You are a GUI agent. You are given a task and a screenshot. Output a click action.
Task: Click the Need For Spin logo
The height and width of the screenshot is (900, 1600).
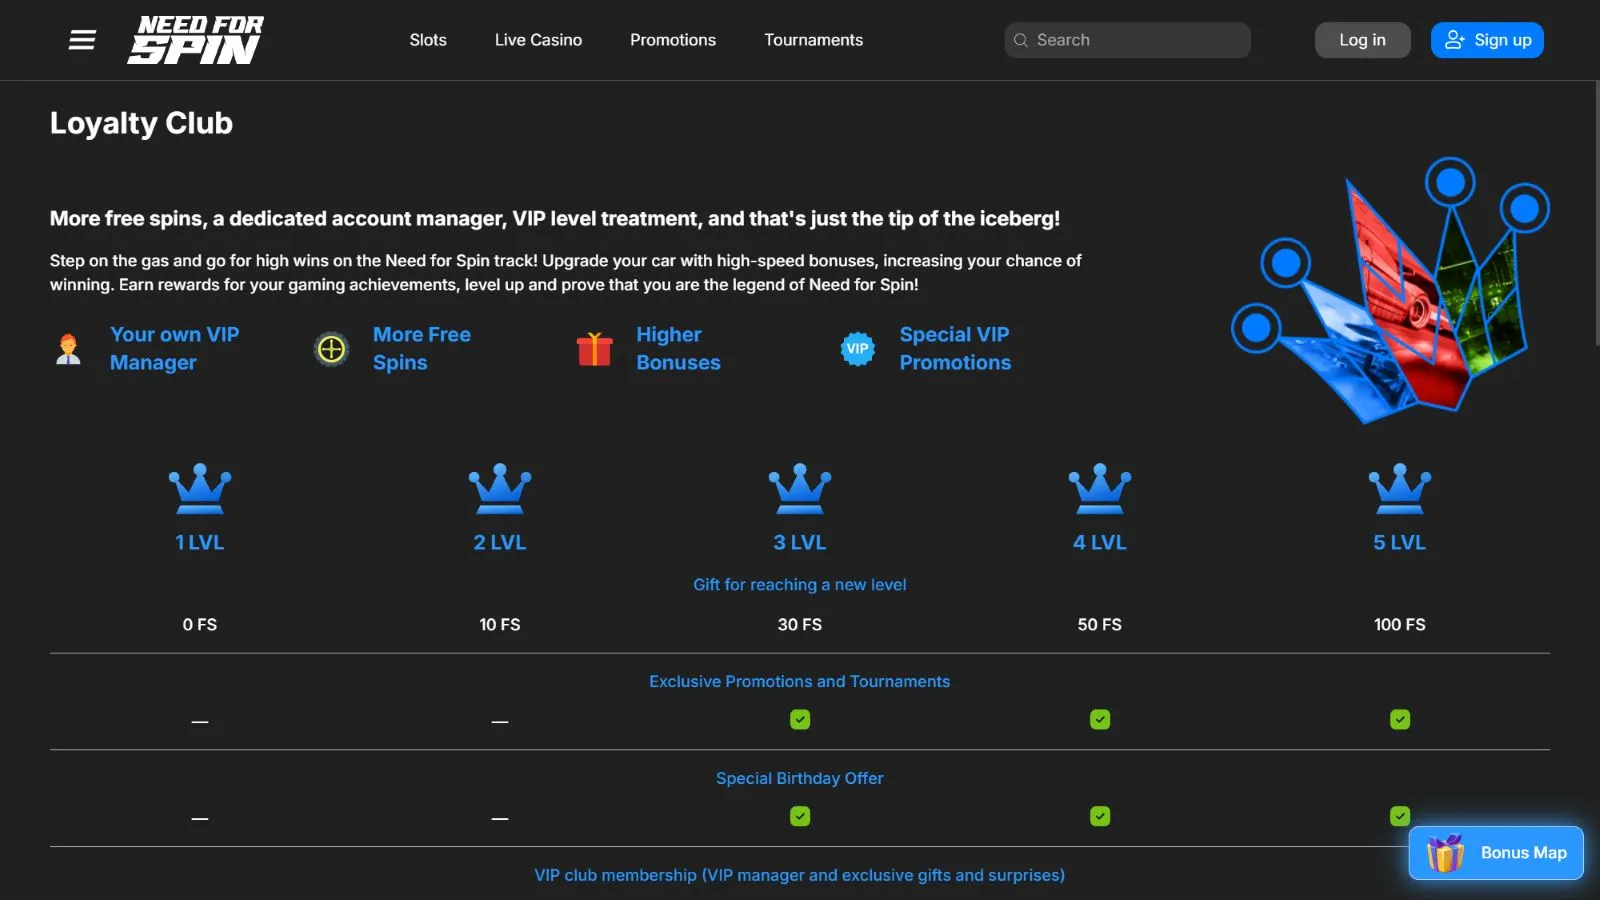coord(196,40)
